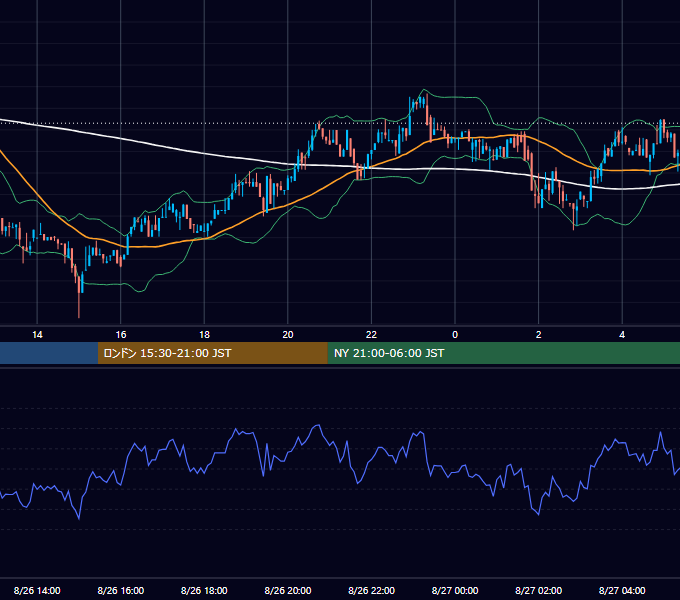This screenshot has width=680, height=600.
Task: Click the 8/27 04:00 date label
Action: pos(622,590)
